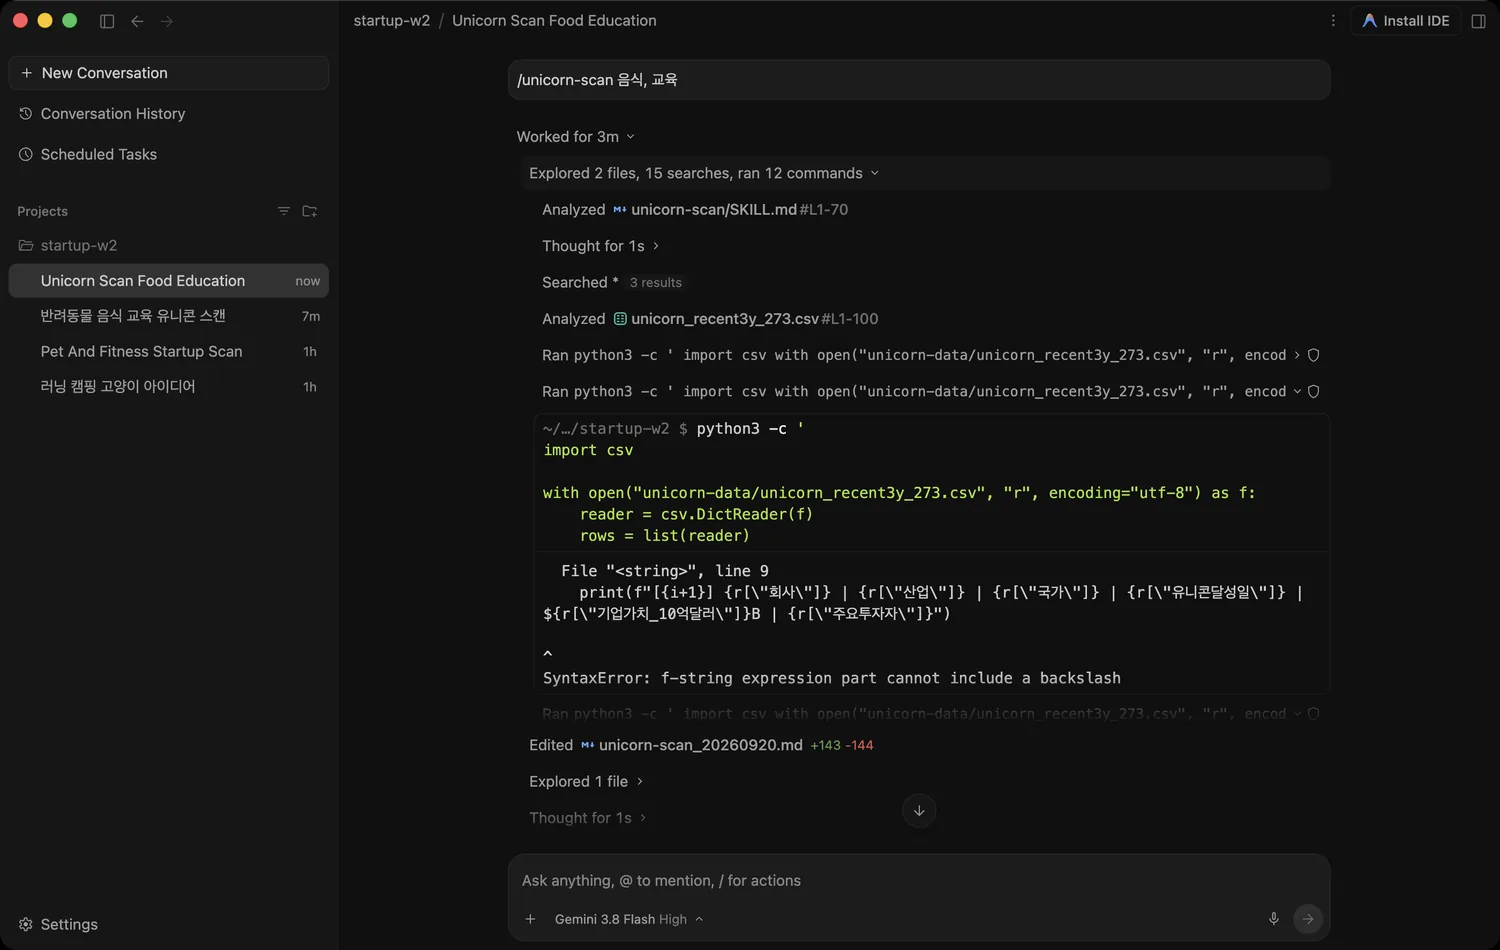This screenshot has width=1500, height=950.
Task: Click the Unicorn Scan Food Education breadcrumb title
Action: click(x=554, y=20)
